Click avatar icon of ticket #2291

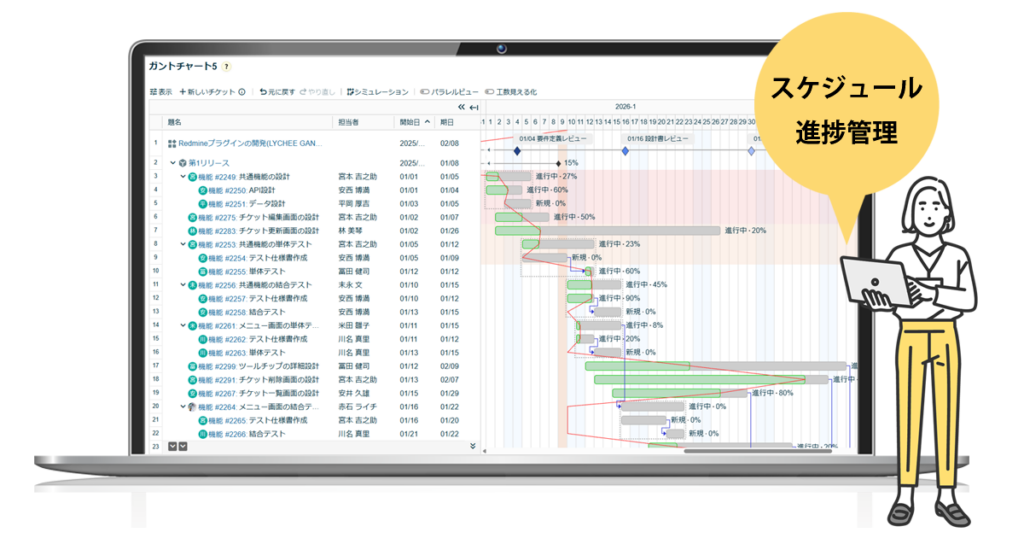[193, 380]
